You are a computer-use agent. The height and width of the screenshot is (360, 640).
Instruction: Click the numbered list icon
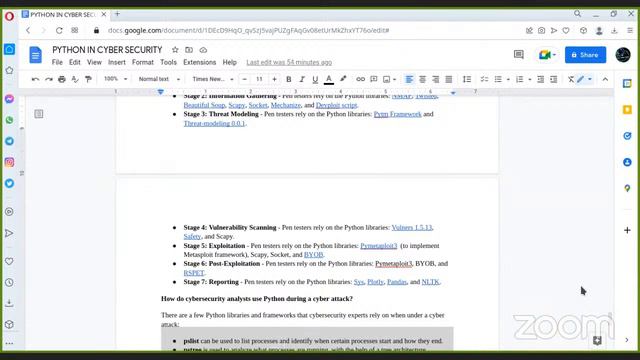coord(519,79)
